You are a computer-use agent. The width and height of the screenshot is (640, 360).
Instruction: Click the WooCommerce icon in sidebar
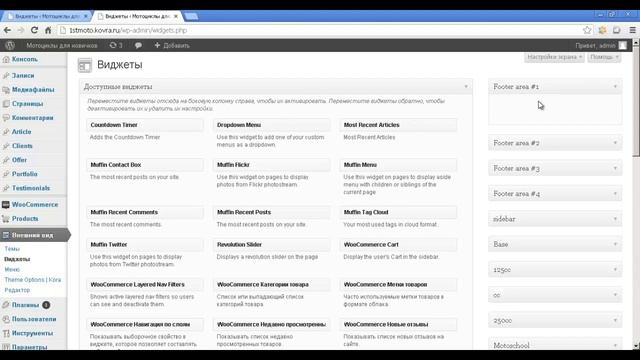coord(6,204)
